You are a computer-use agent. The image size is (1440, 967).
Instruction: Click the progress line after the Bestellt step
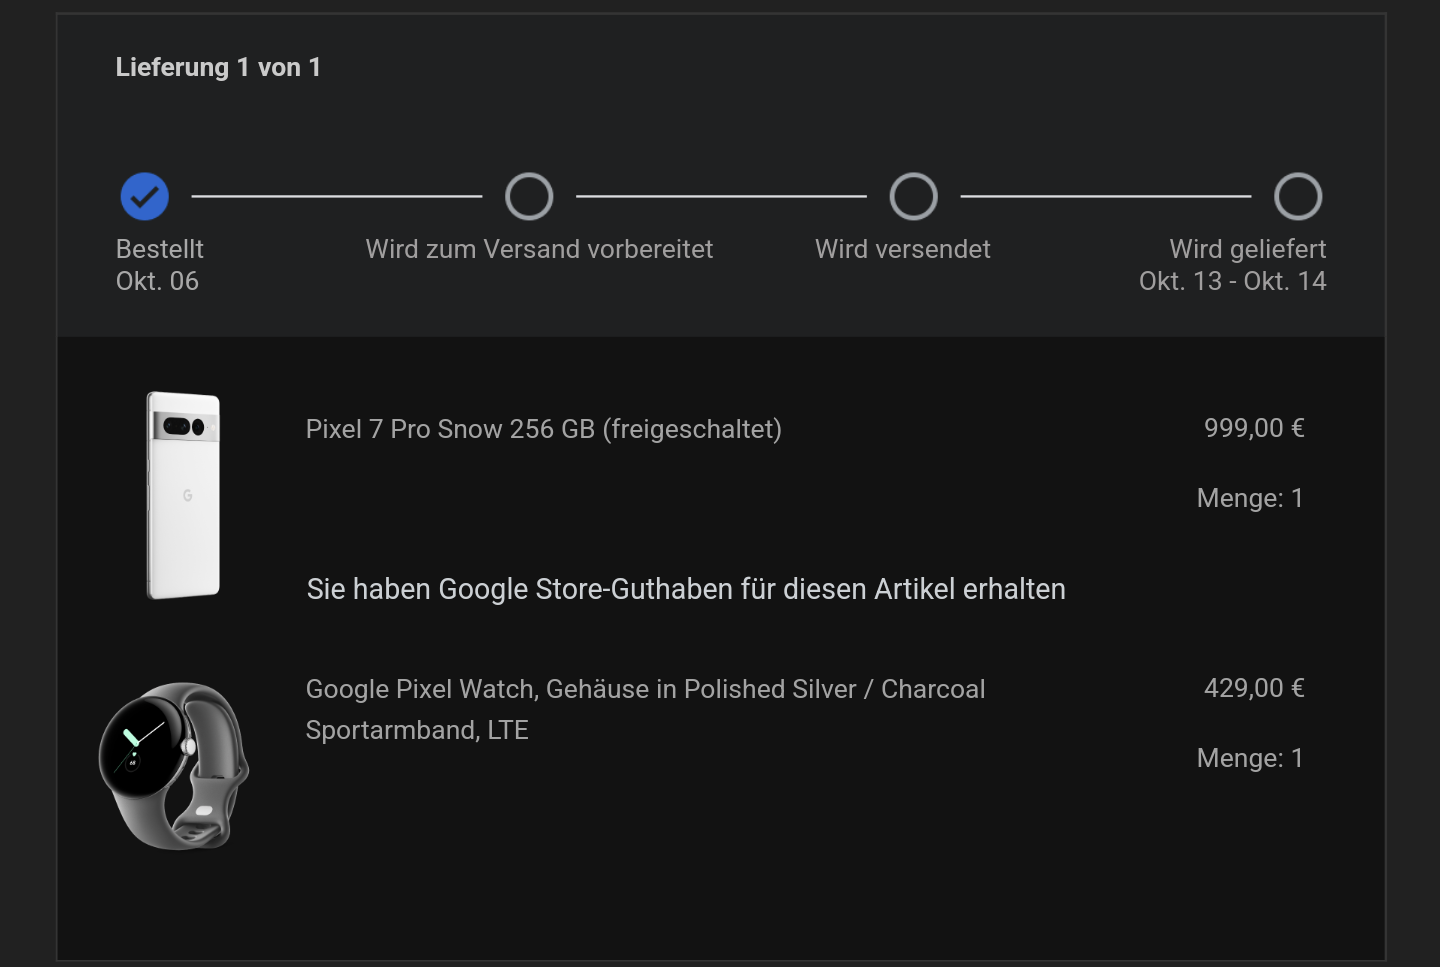[336, 196]
